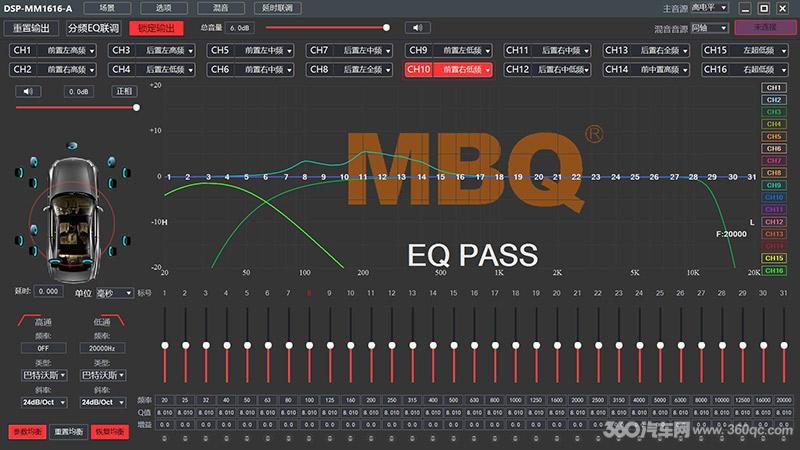The width and height of the screenshot is (800, 450).
Task: Select the center speaker above the car's hood
Action: [x=72, y=146]
